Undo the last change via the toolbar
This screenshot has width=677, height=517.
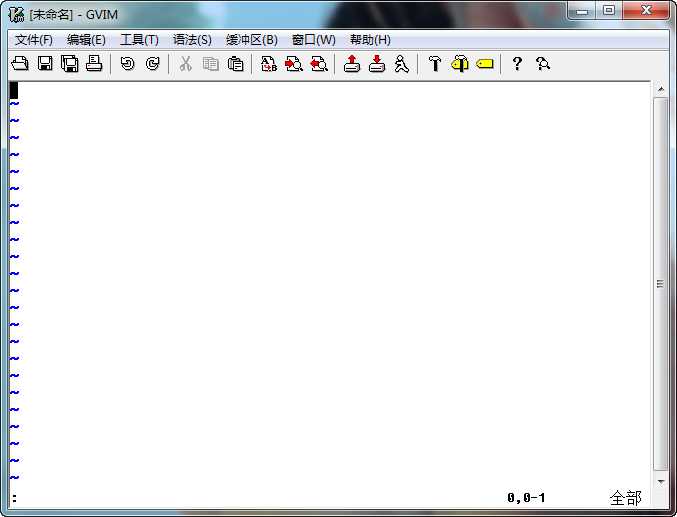coord(127,64)
